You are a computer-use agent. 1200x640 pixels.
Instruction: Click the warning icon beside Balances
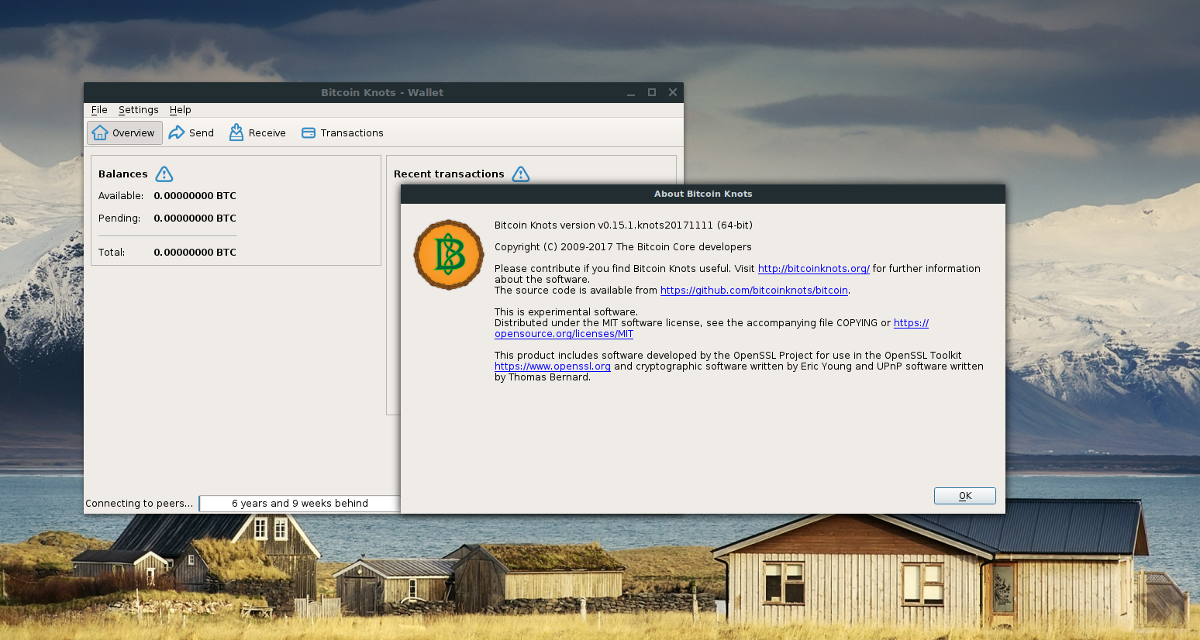164,174
